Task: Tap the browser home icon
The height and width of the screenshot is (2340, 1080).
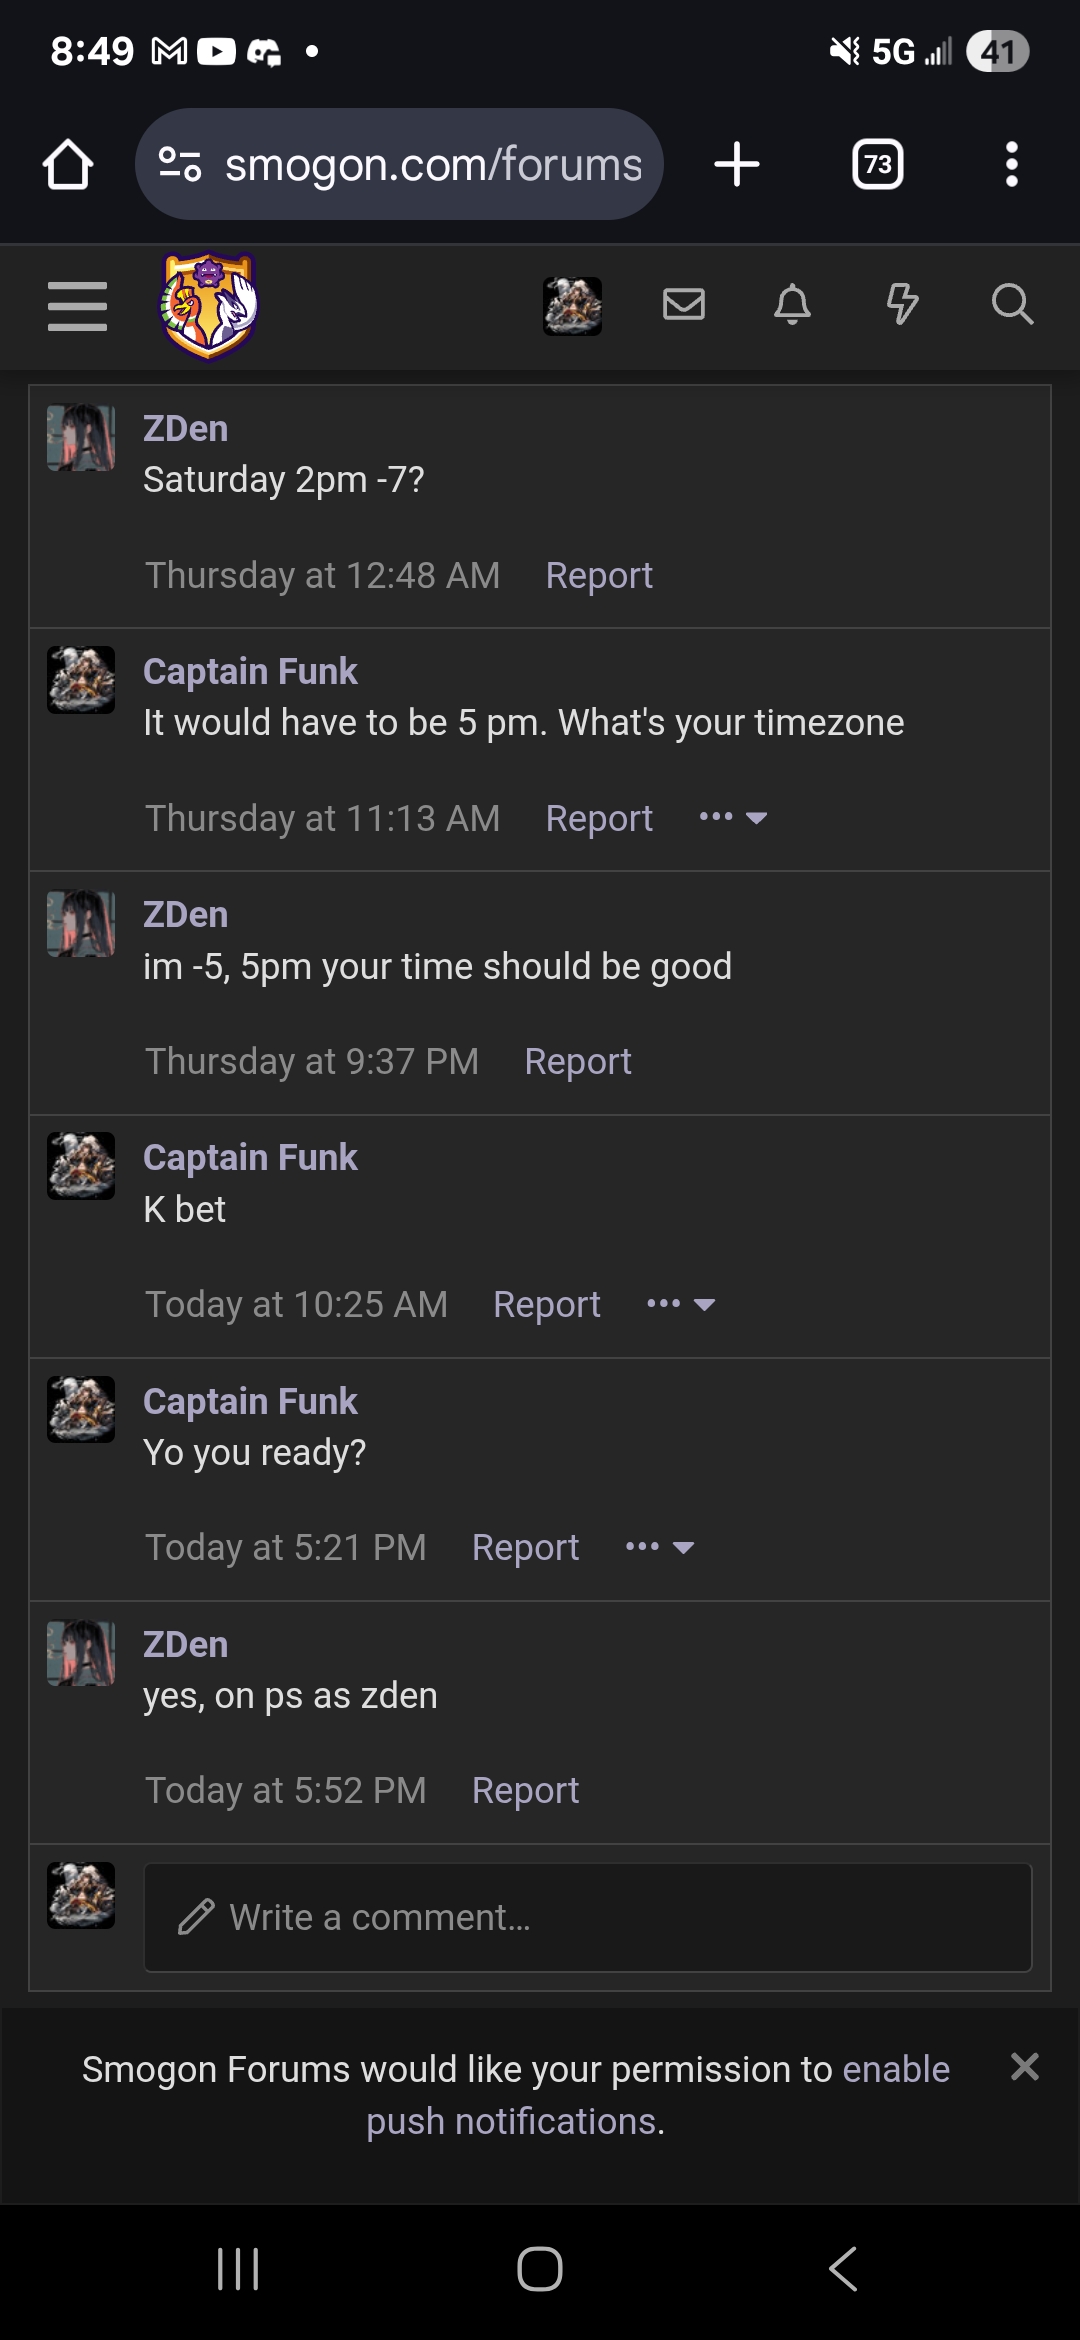Action: tap(68, 164)
